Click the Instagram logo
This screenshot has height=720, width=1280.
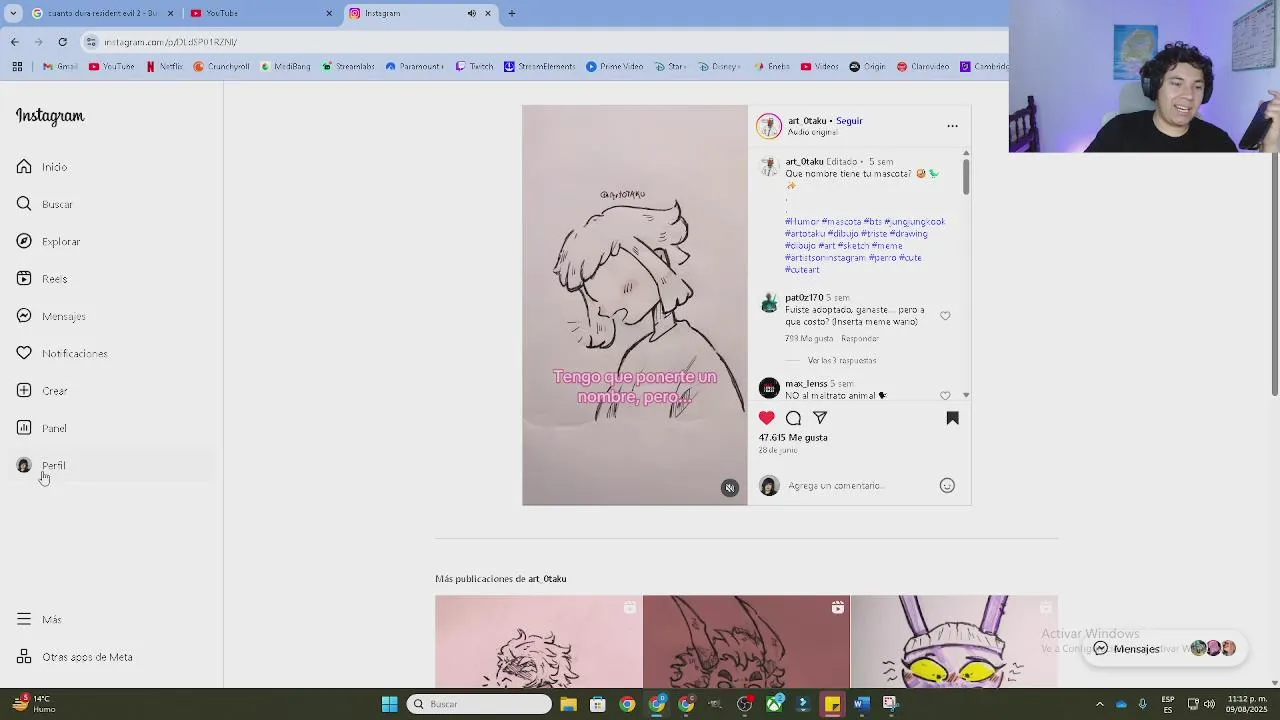click(50, 116)
